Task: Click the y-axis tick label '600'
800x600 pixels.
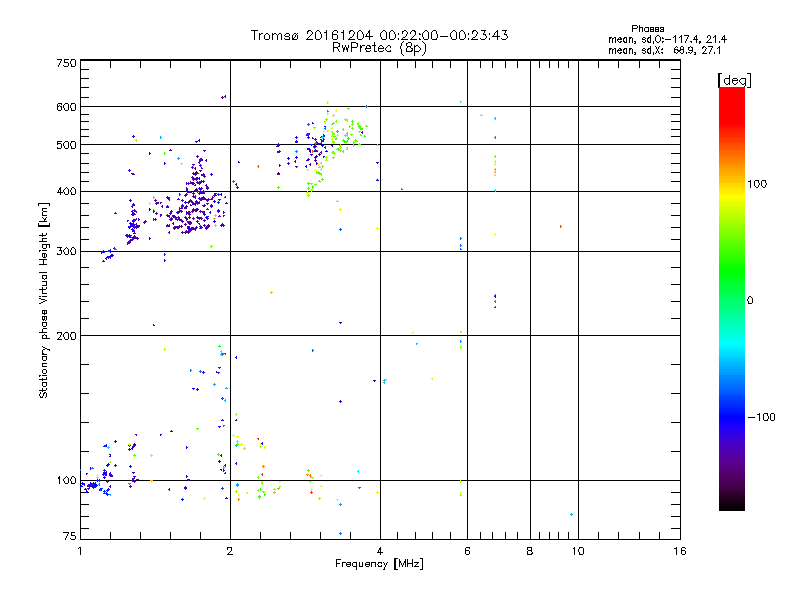Action: 66,107
